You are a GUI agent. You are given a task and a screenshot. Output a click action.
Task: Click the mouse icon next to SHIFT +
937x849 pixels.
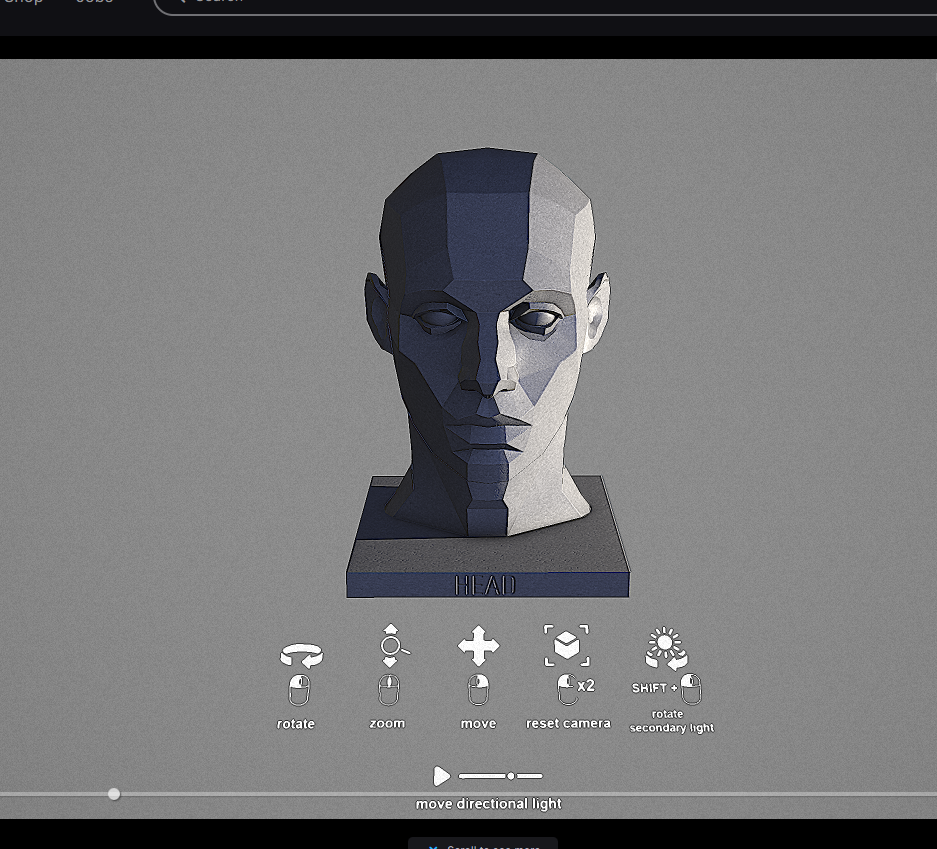point(691,689)
